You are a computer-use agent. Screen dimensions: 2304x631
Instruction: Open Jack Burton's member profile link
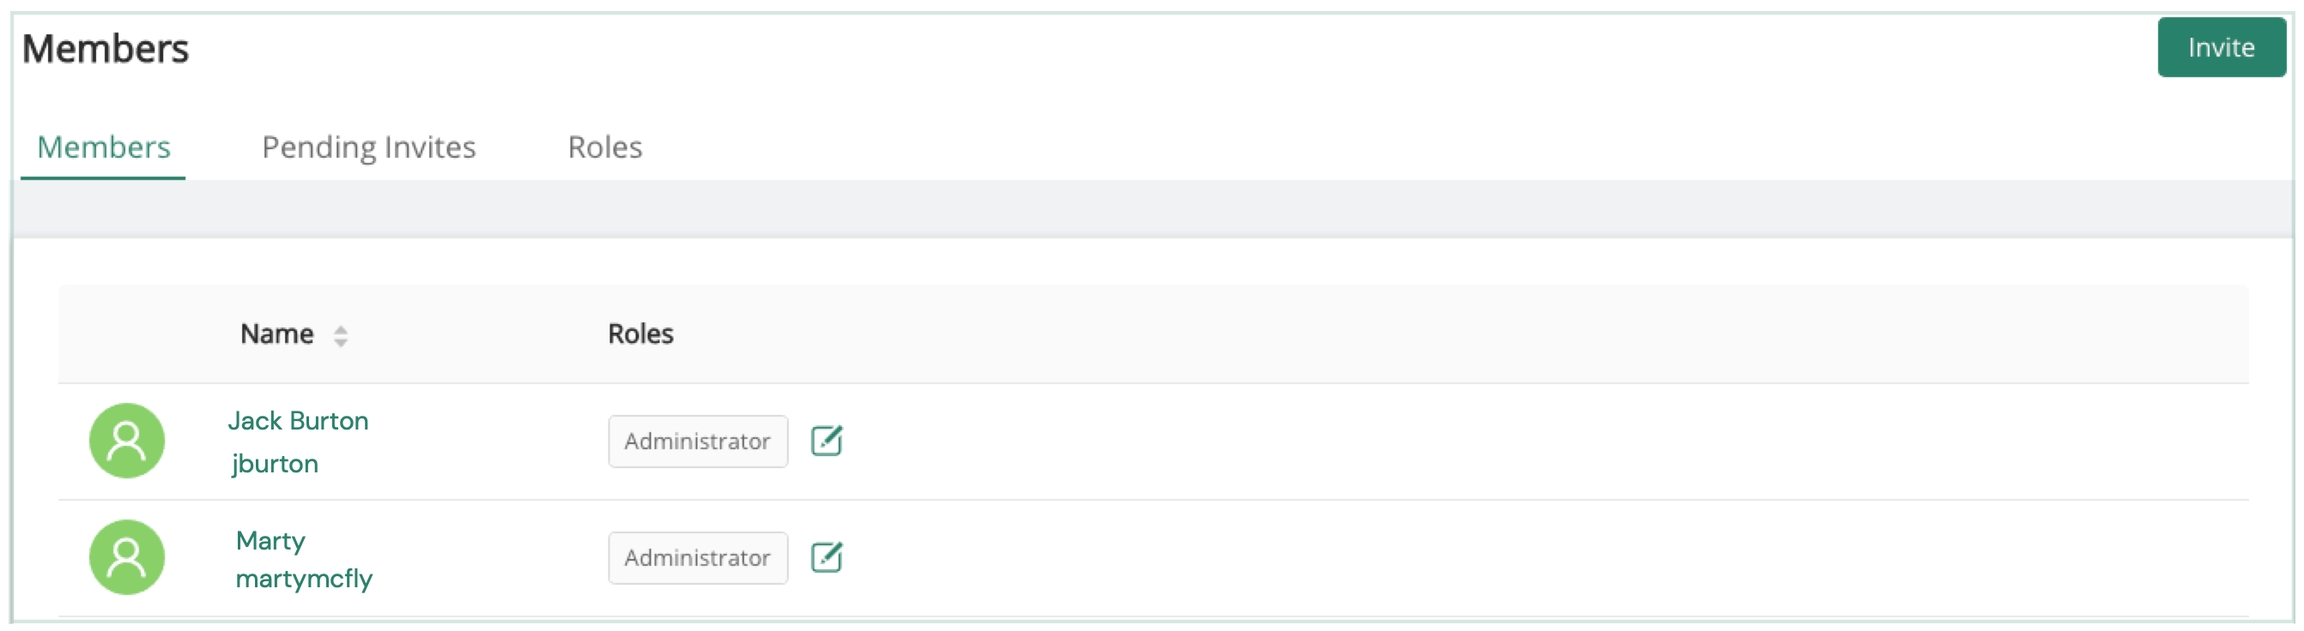(298, 421)
